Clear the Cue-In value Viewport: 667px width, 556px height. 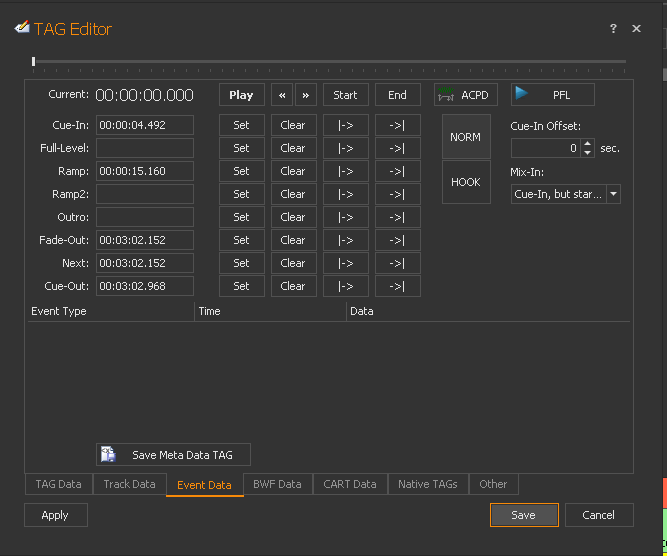(x=294, y=125)
